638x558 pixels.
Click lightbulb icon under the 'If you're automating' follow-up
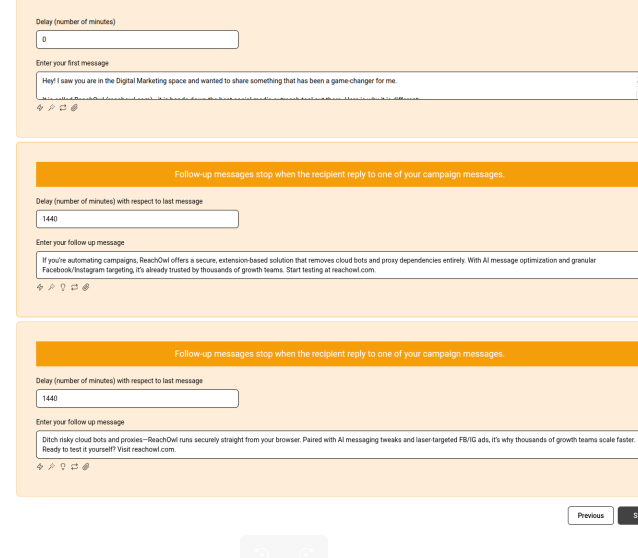pyautogui.click(x=63, y=287)
